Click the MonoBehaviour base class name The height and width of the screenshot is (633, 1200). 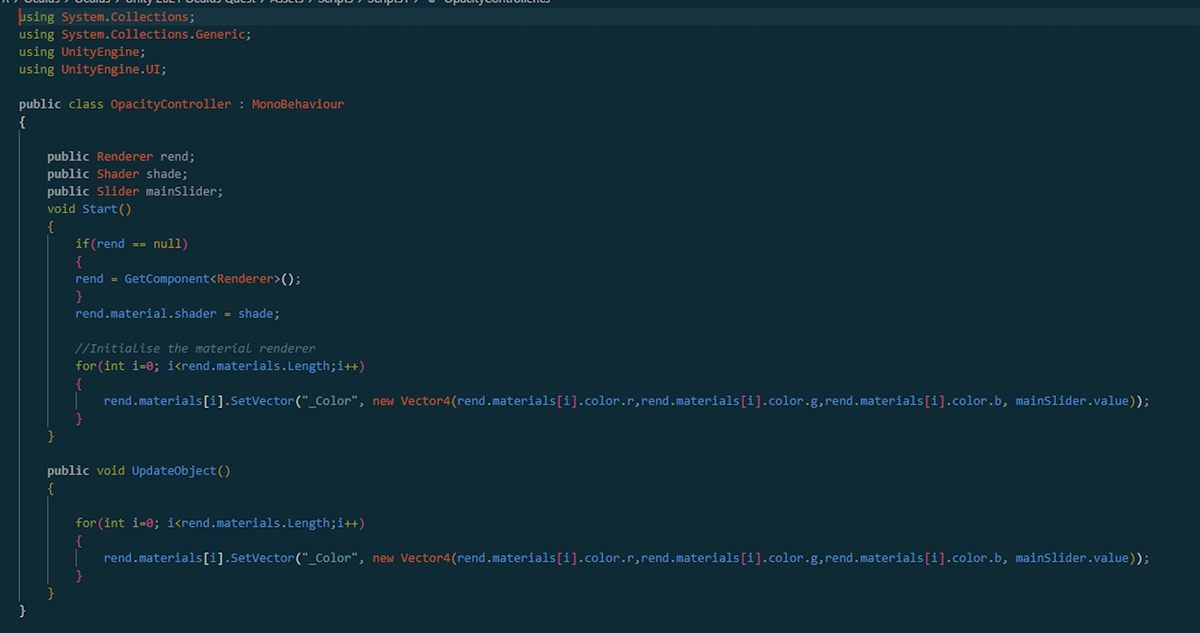pyautogui.click(x=298, y=104)
